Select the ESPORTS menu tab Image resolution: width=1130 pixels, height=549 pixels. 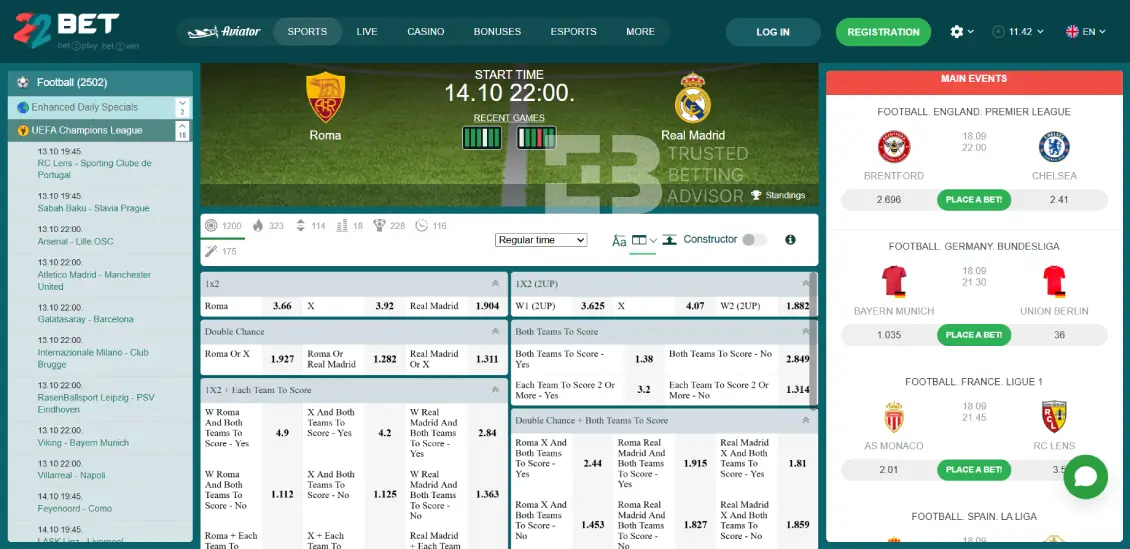tap(574, 32)
